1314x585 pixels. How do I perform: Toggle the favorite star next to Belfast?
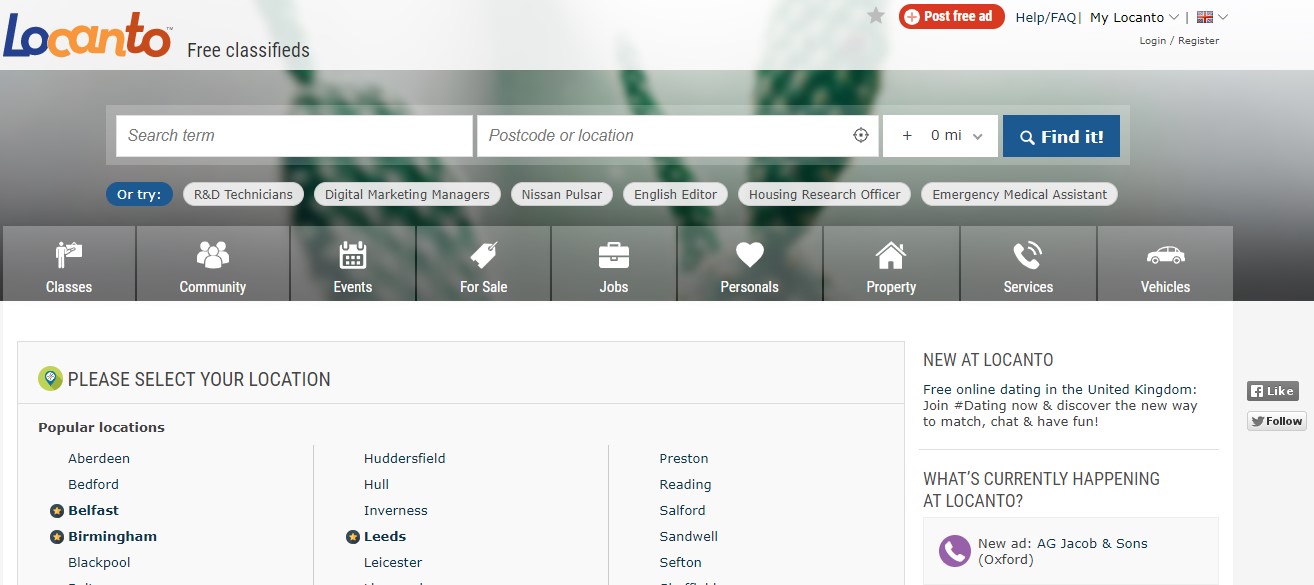pos(57,511)
